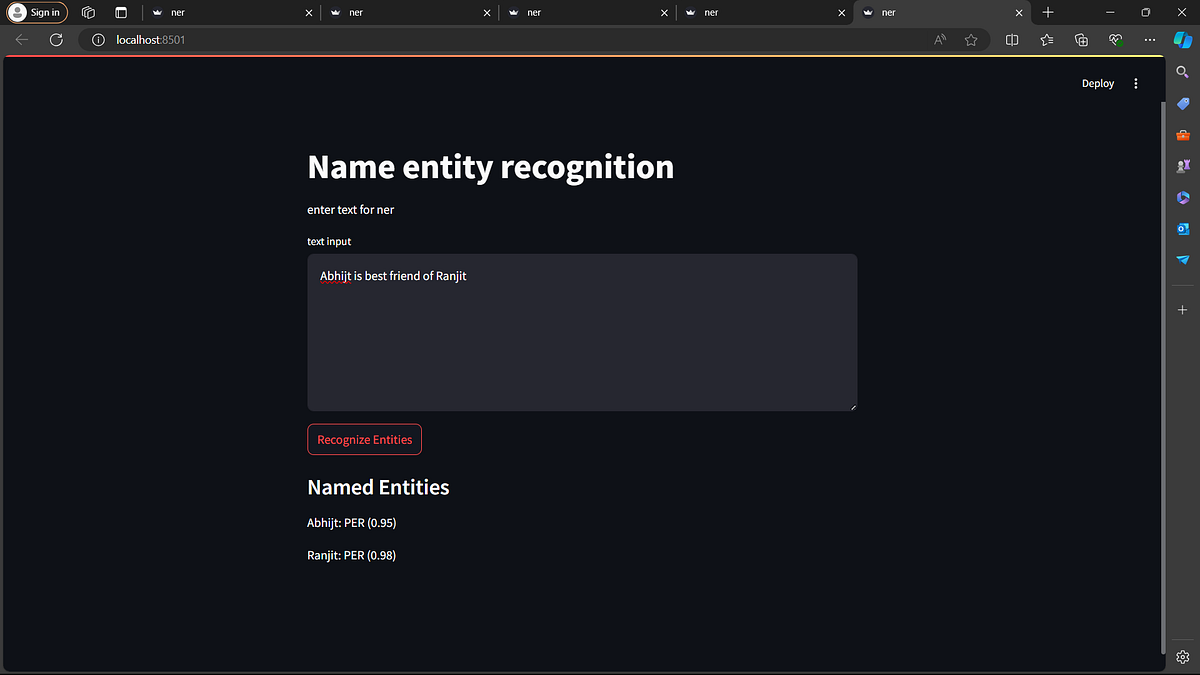1200x675 pixels.
Task: Click inside the text input area
Action: click(582, 330)
